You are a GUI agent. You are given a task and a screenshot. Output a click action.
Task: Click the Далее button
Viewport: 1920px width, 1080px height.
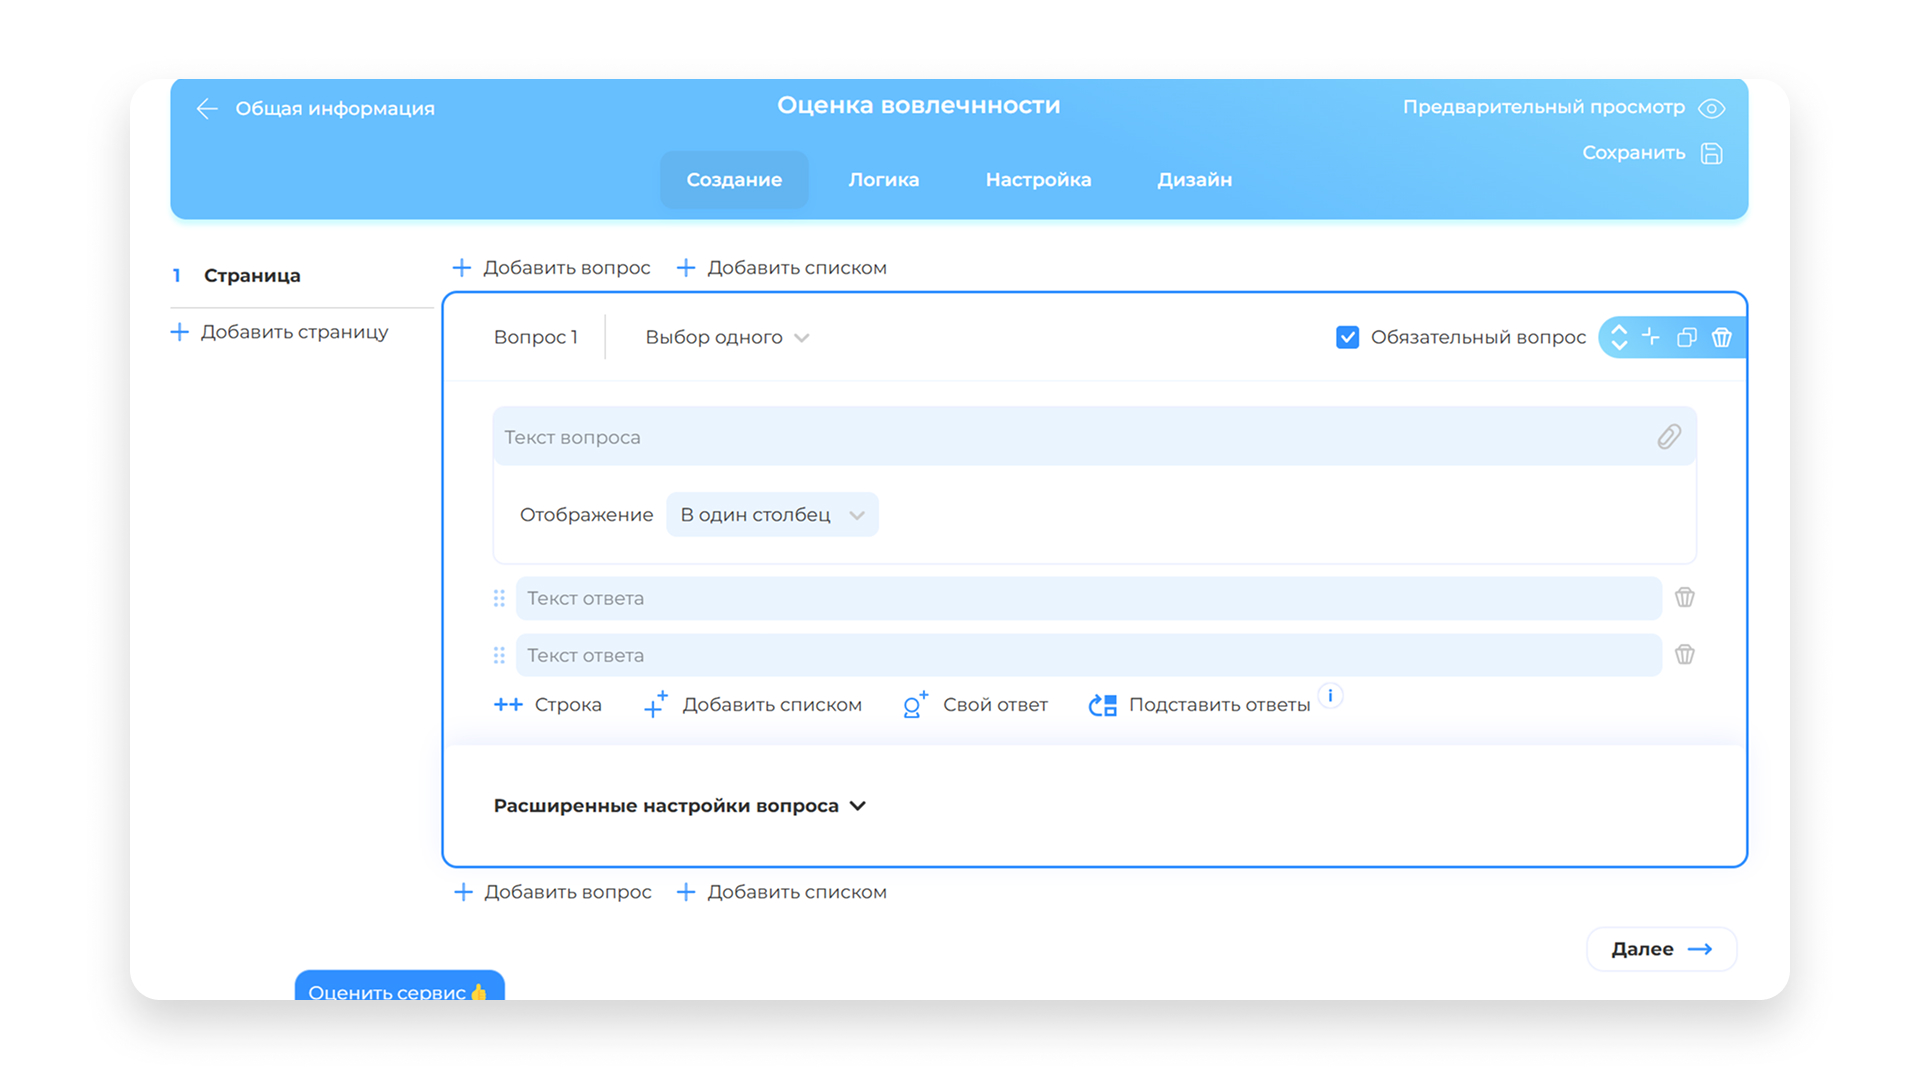tap(1661, 949)
